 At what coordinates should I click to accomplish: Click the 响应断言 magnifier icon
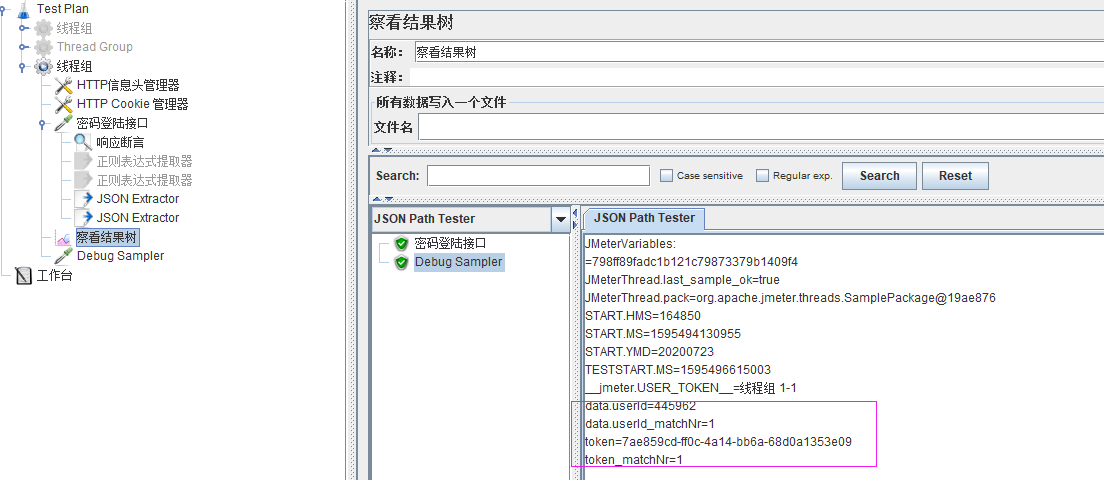click(x=83, y=142)
